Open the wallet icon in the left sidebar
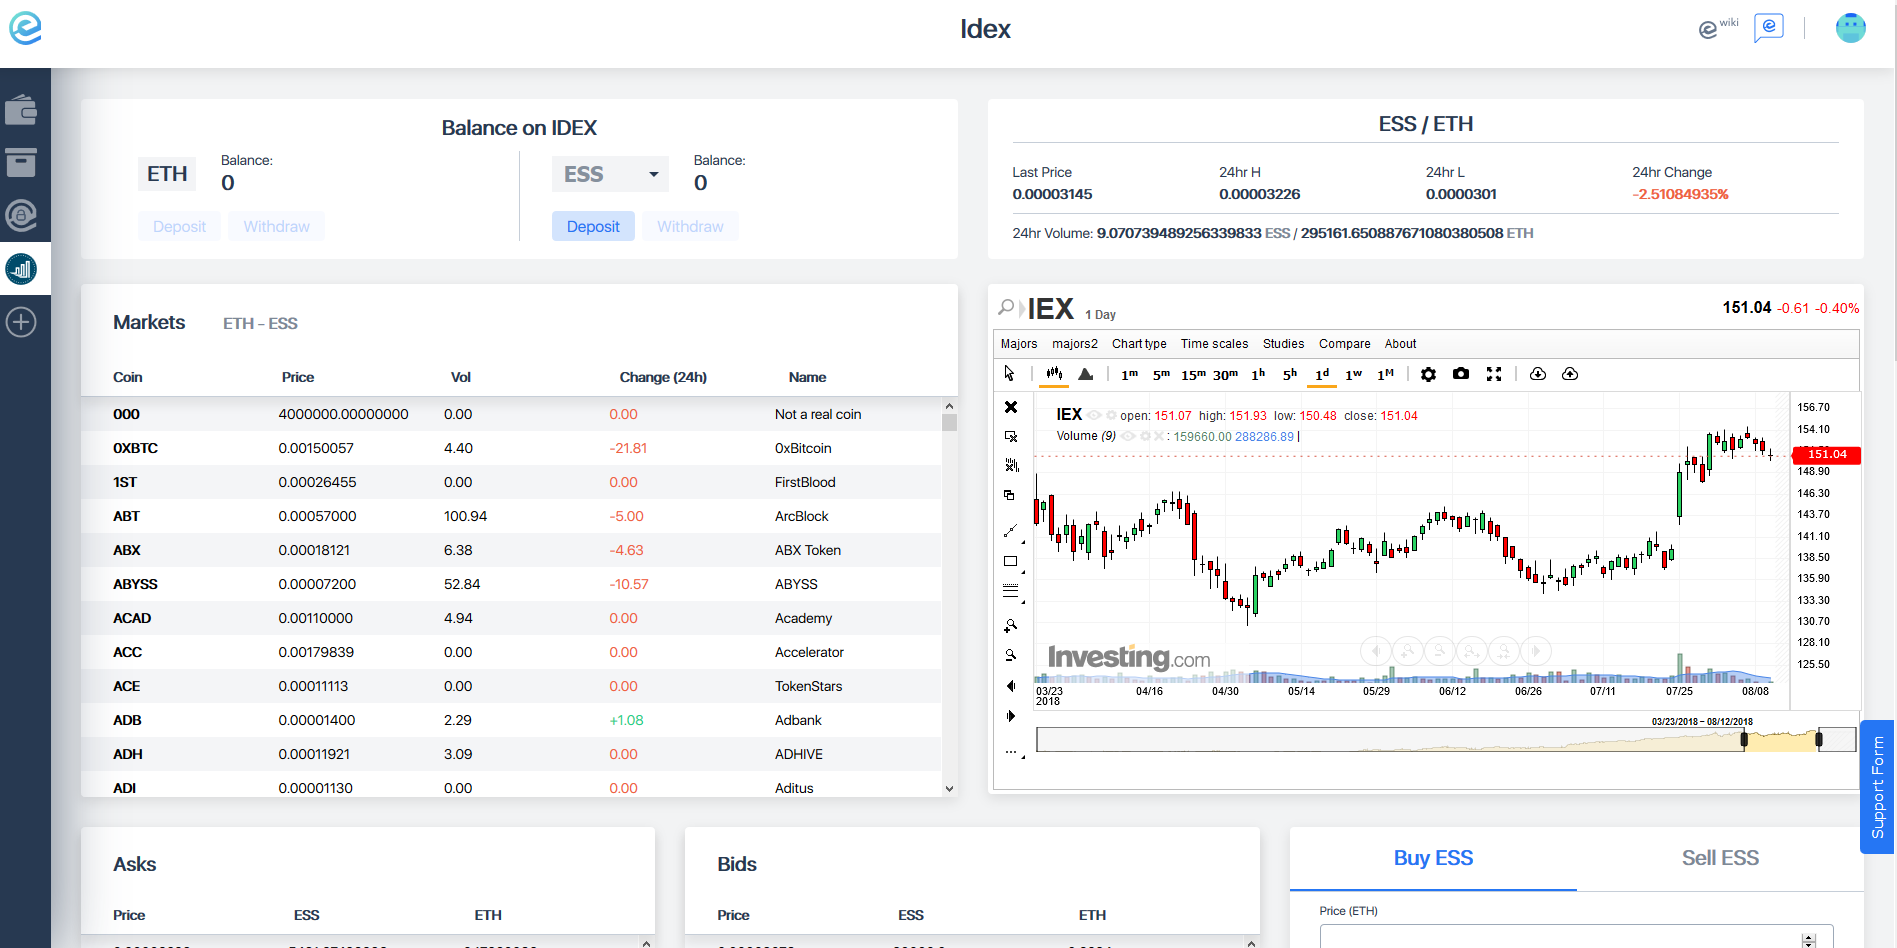The image size is (1897, 948). coord(21,109)
